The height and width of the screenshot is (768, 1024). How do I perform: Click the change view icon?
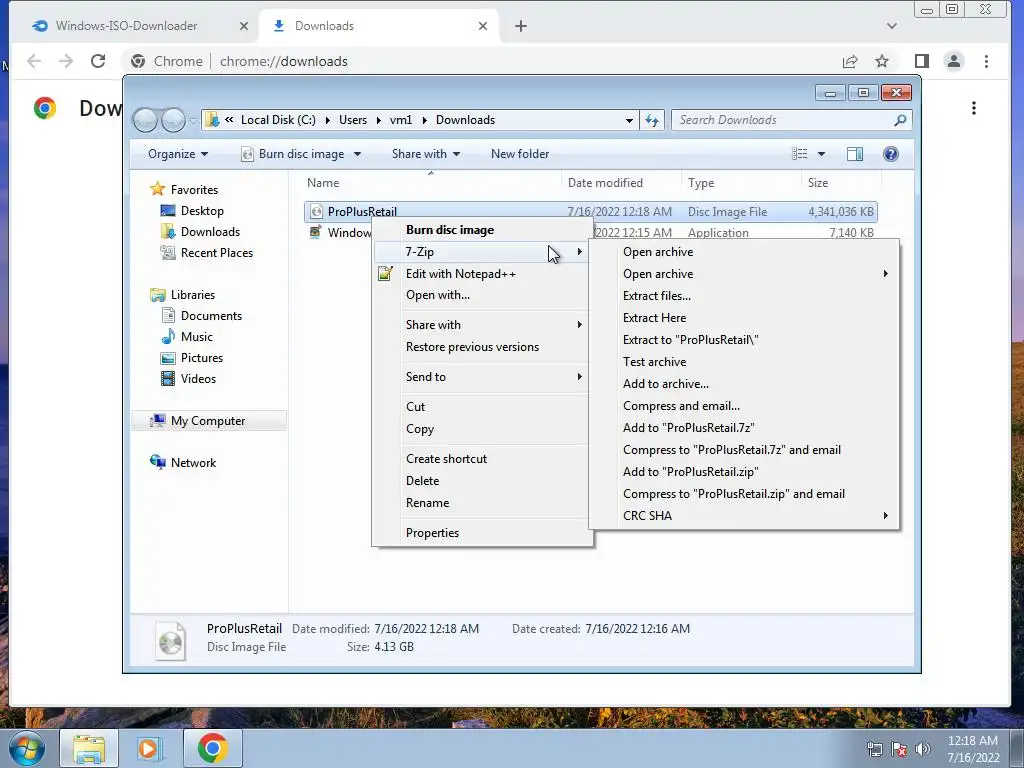coord(799,154)
